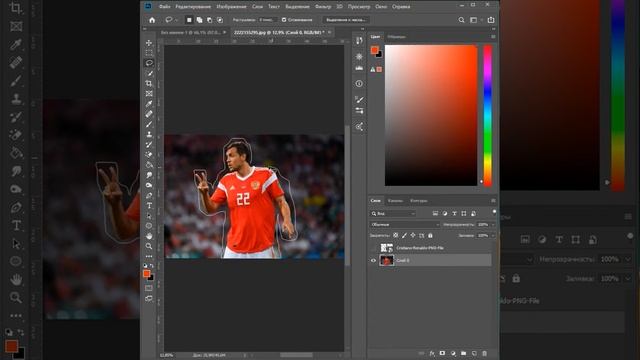Click the Home icon in the options bar
Image resolution: width=640 pixels, height=360 pixels.
[152, 20]
